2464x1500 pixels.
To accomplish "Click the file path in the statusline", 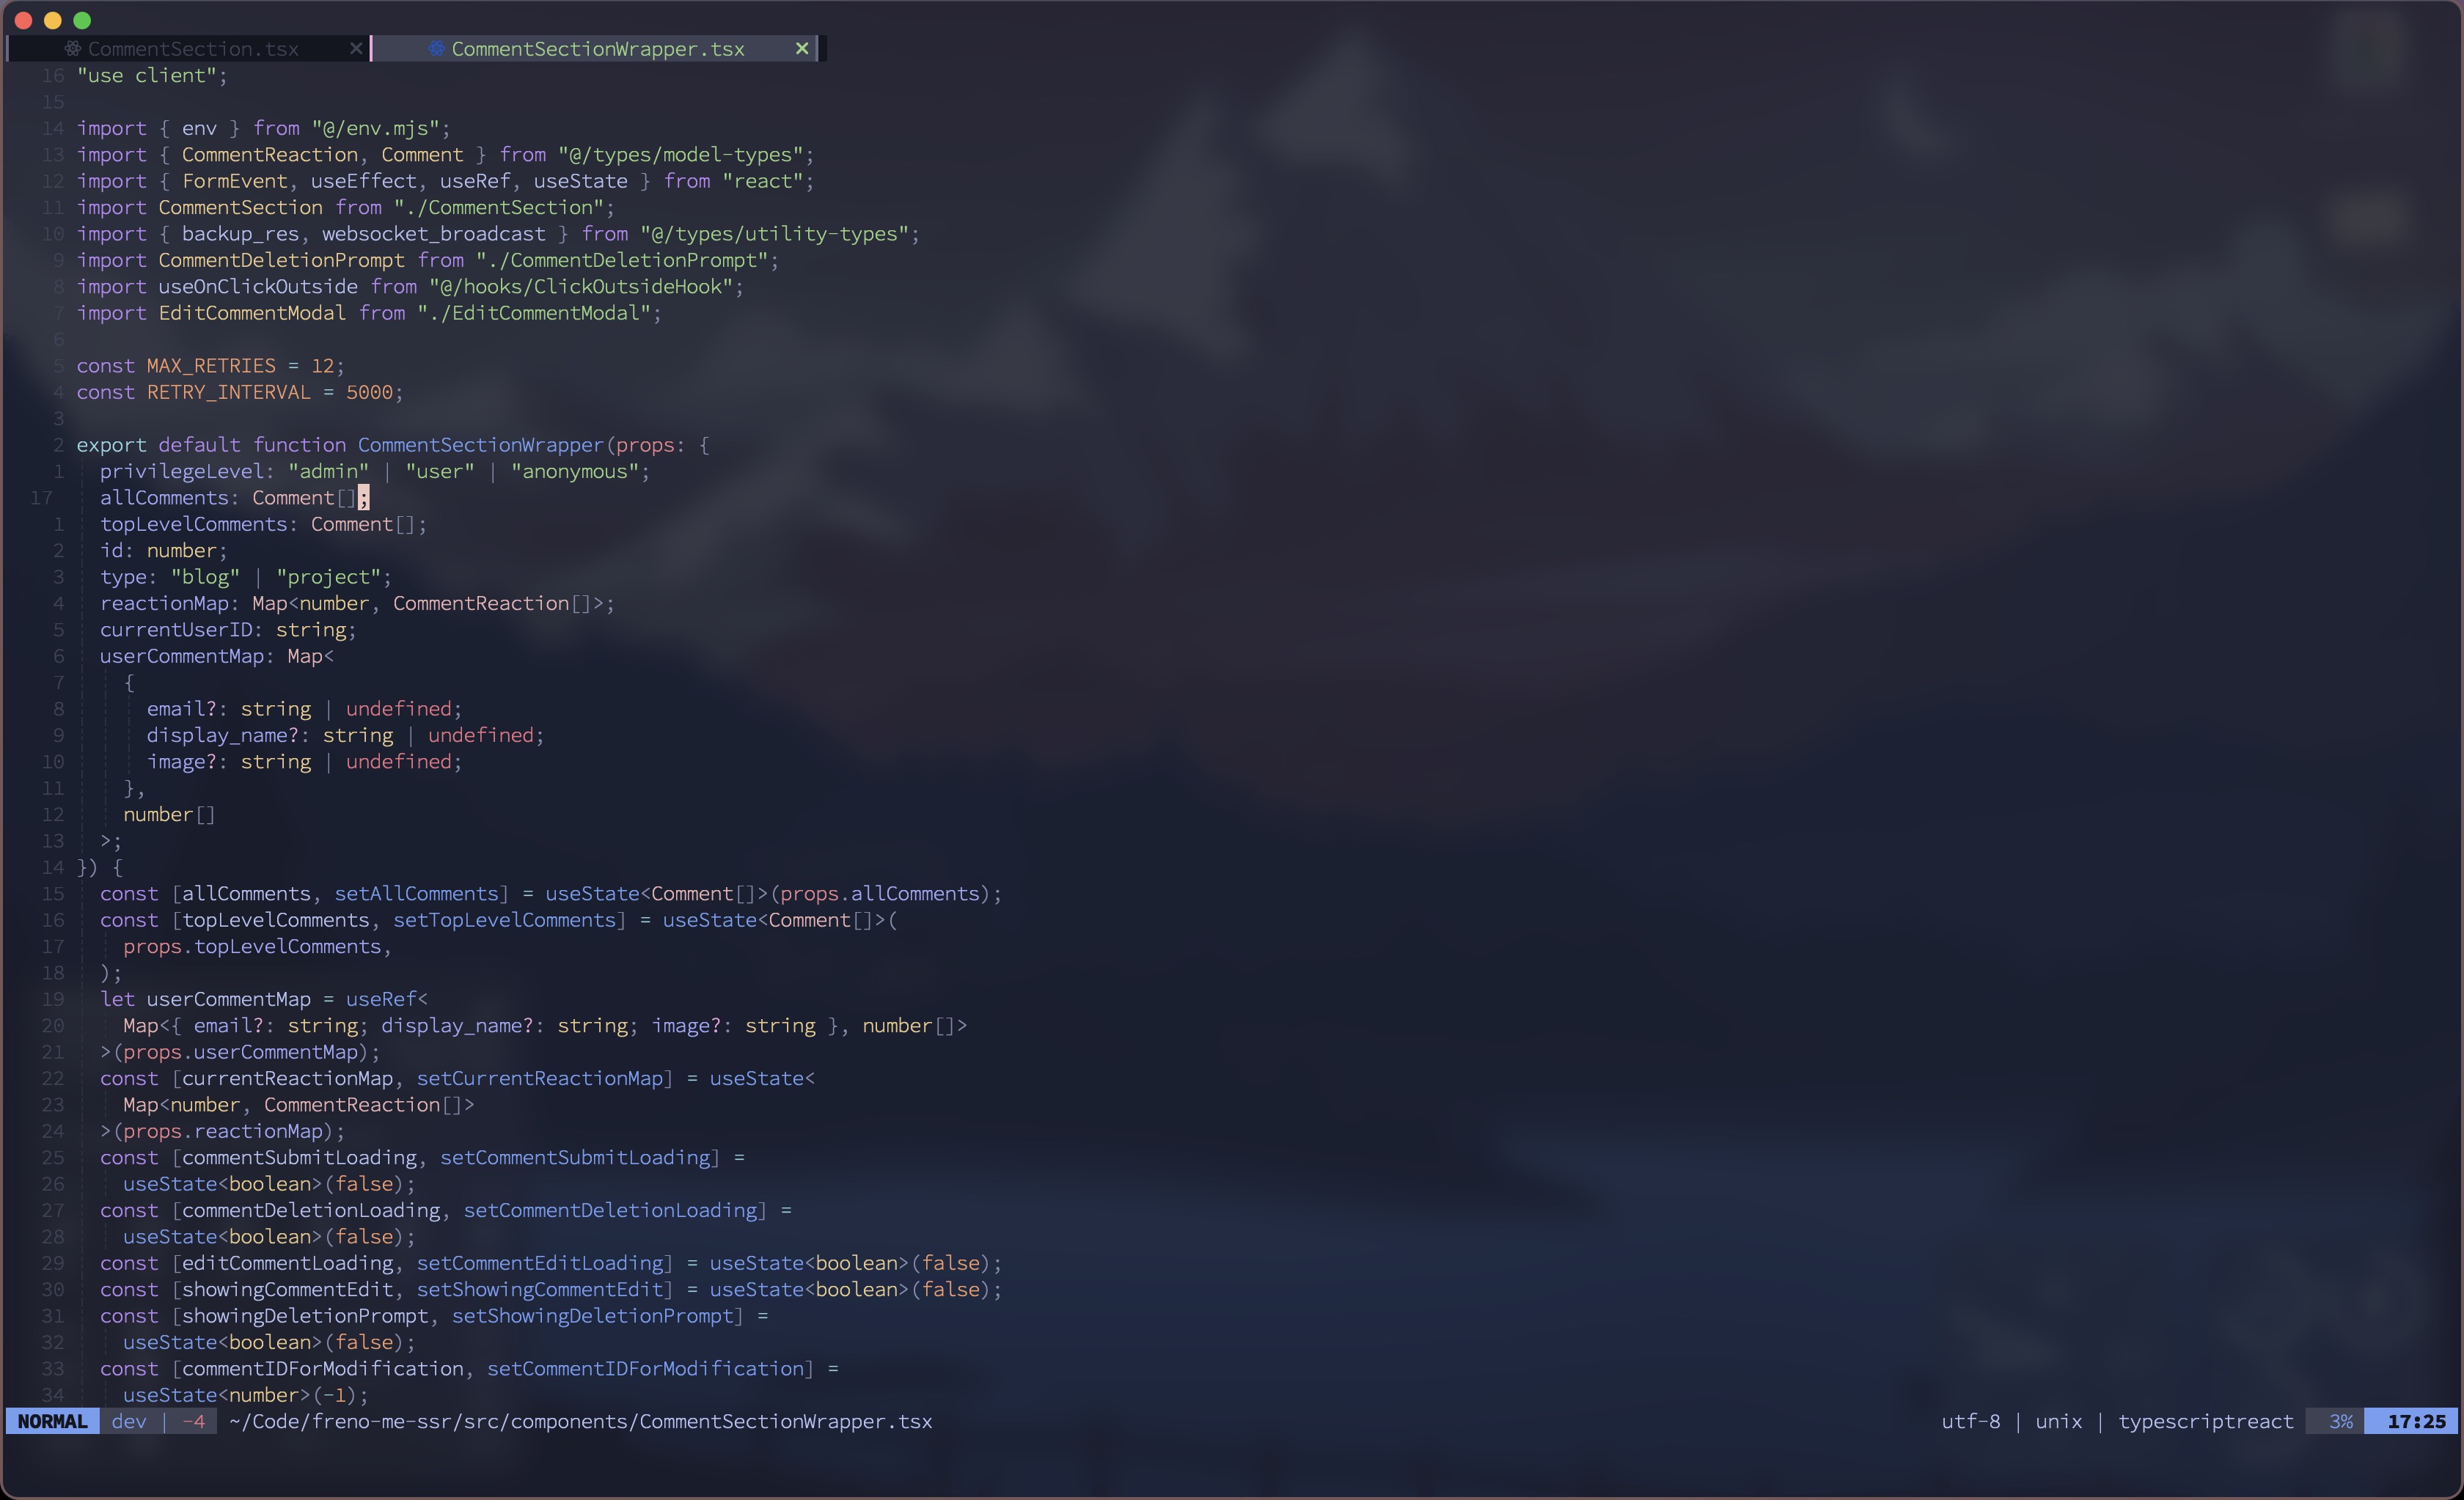I will 581,1421.
